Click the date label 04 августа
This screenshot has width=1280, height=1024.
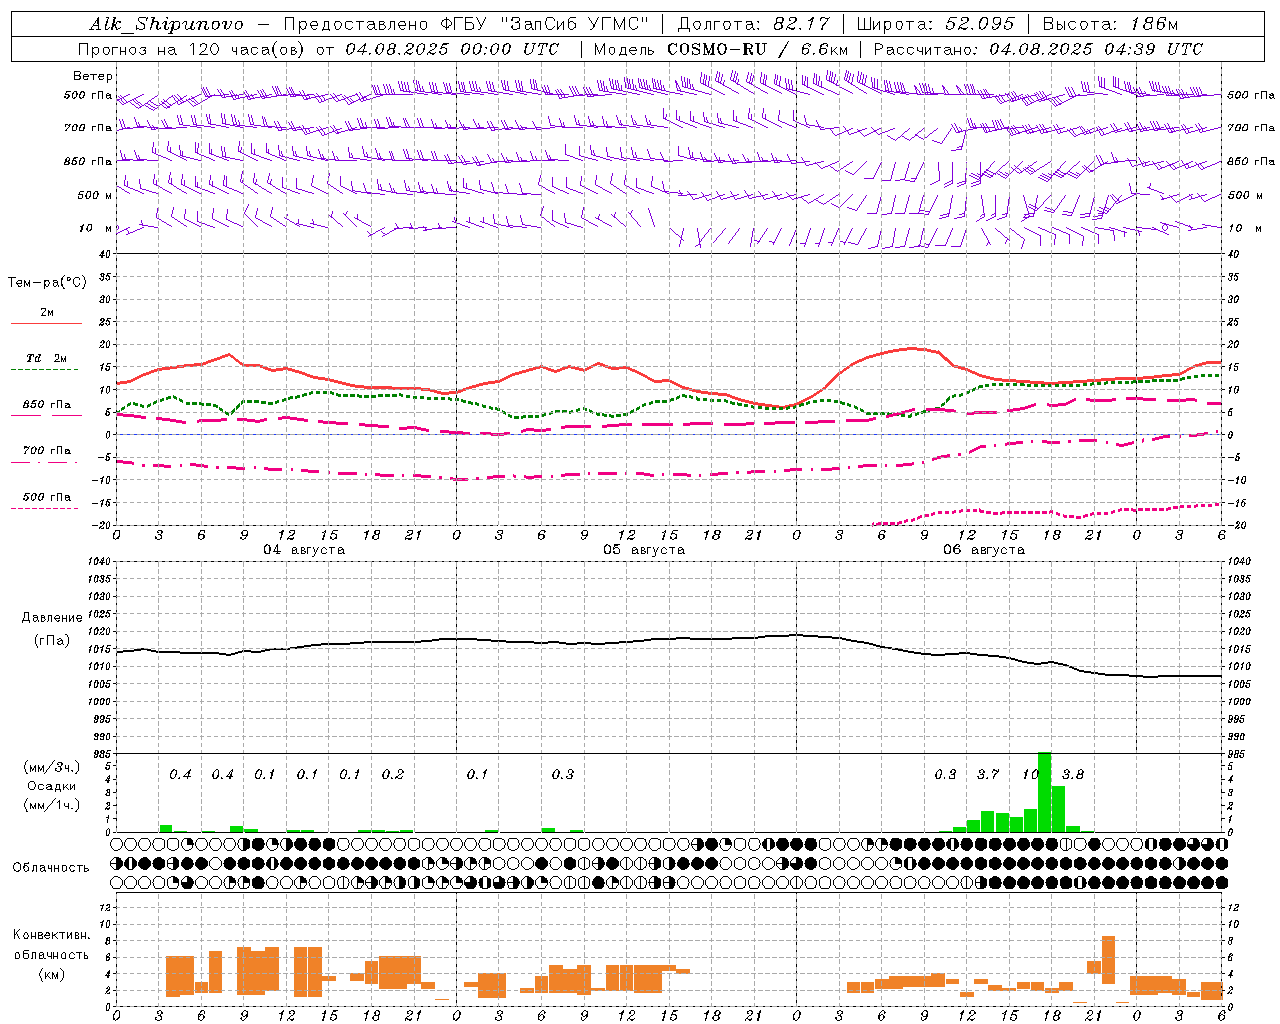coord(304,550)
